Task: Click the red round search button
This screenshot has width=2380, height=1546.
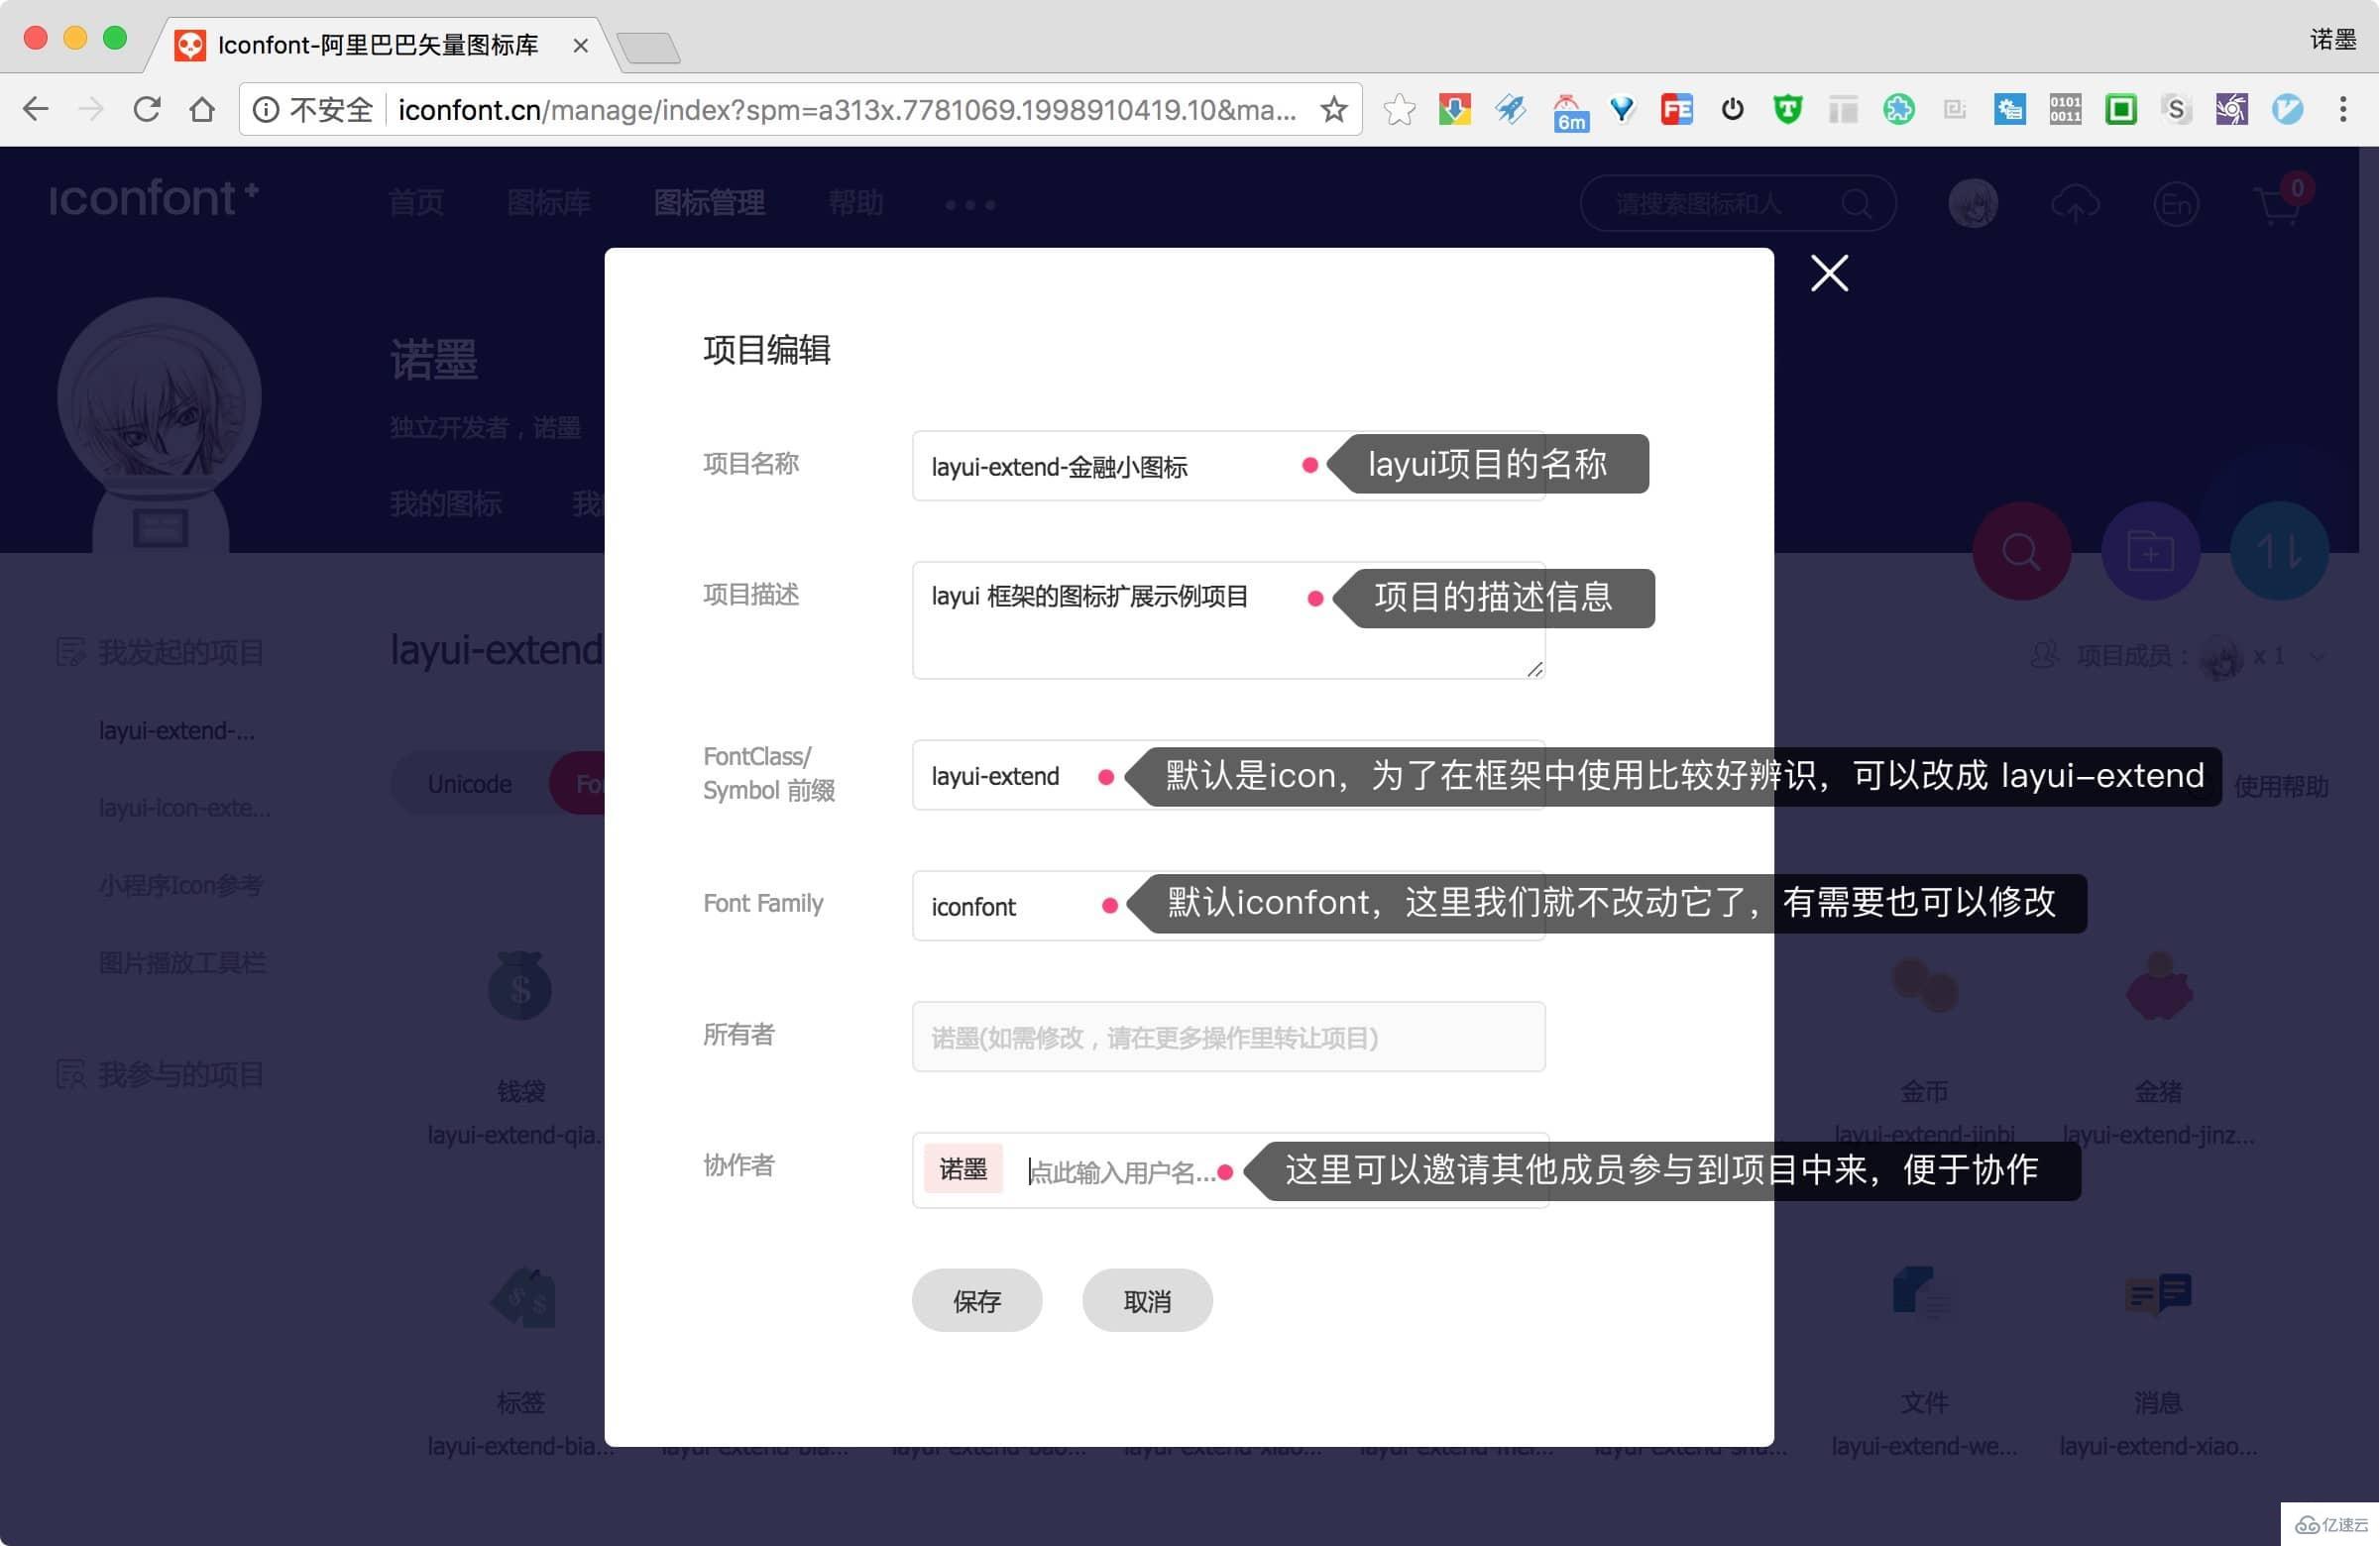Action: [x=2021, y=551]
